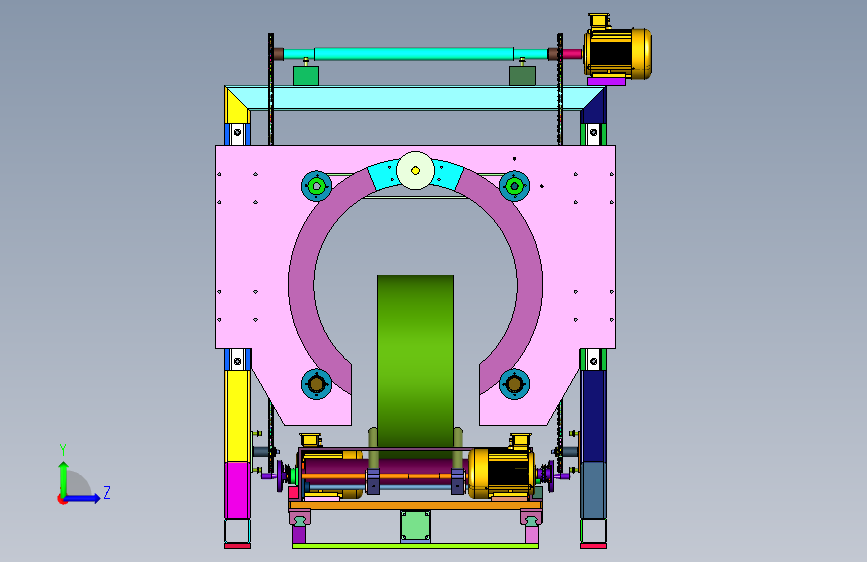Select the upper-right green guide roller
The height and width of the screenshot is (562, 867).
point(515,186)
